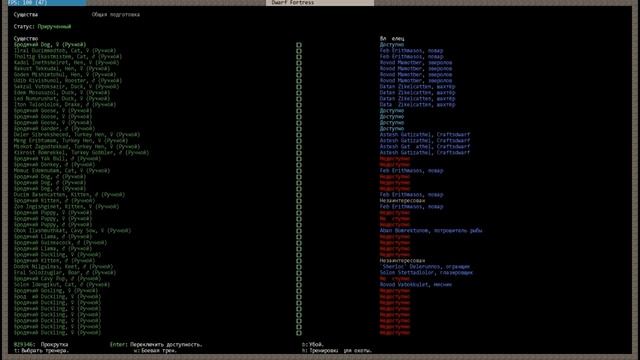
Task: Toggle availability box in the Gander row
Action: (299, 129)
